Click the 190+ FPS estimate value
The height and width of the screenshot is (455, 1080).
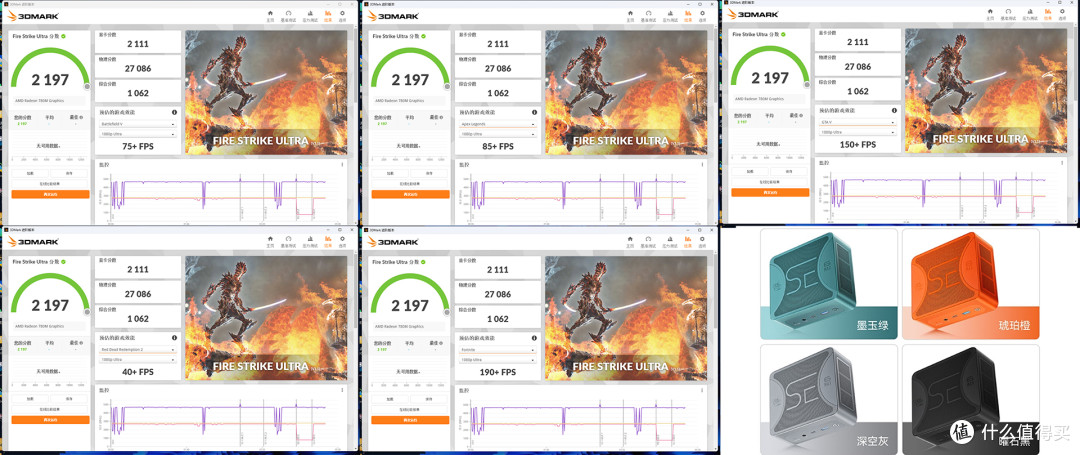(x=497, y=372)
